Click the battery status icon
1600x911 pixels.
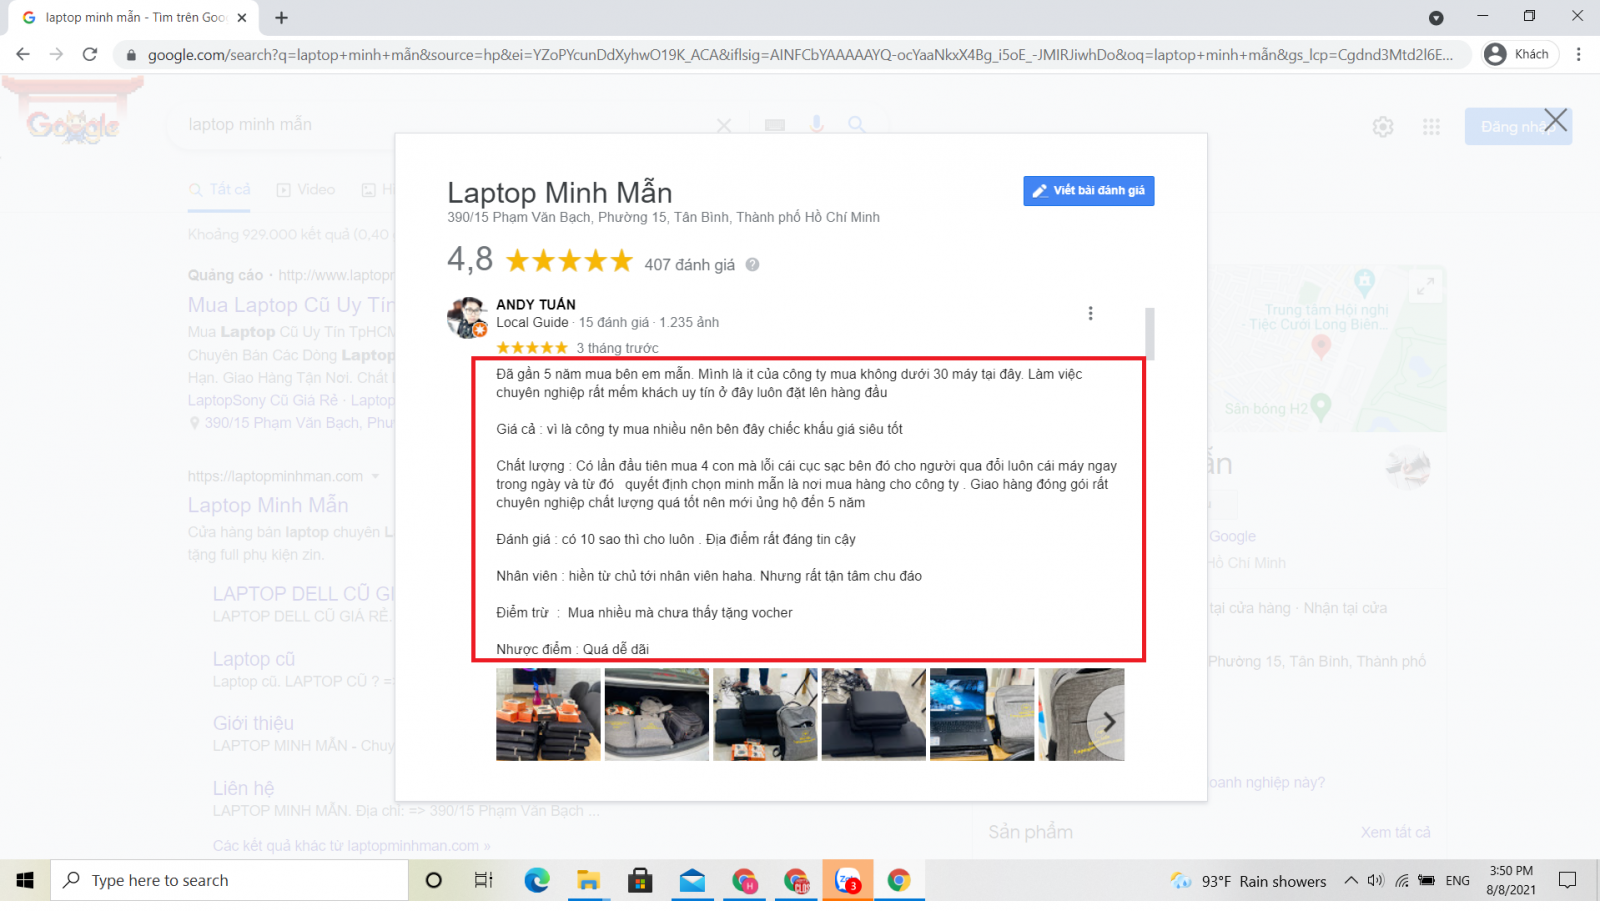point(1427,880)
